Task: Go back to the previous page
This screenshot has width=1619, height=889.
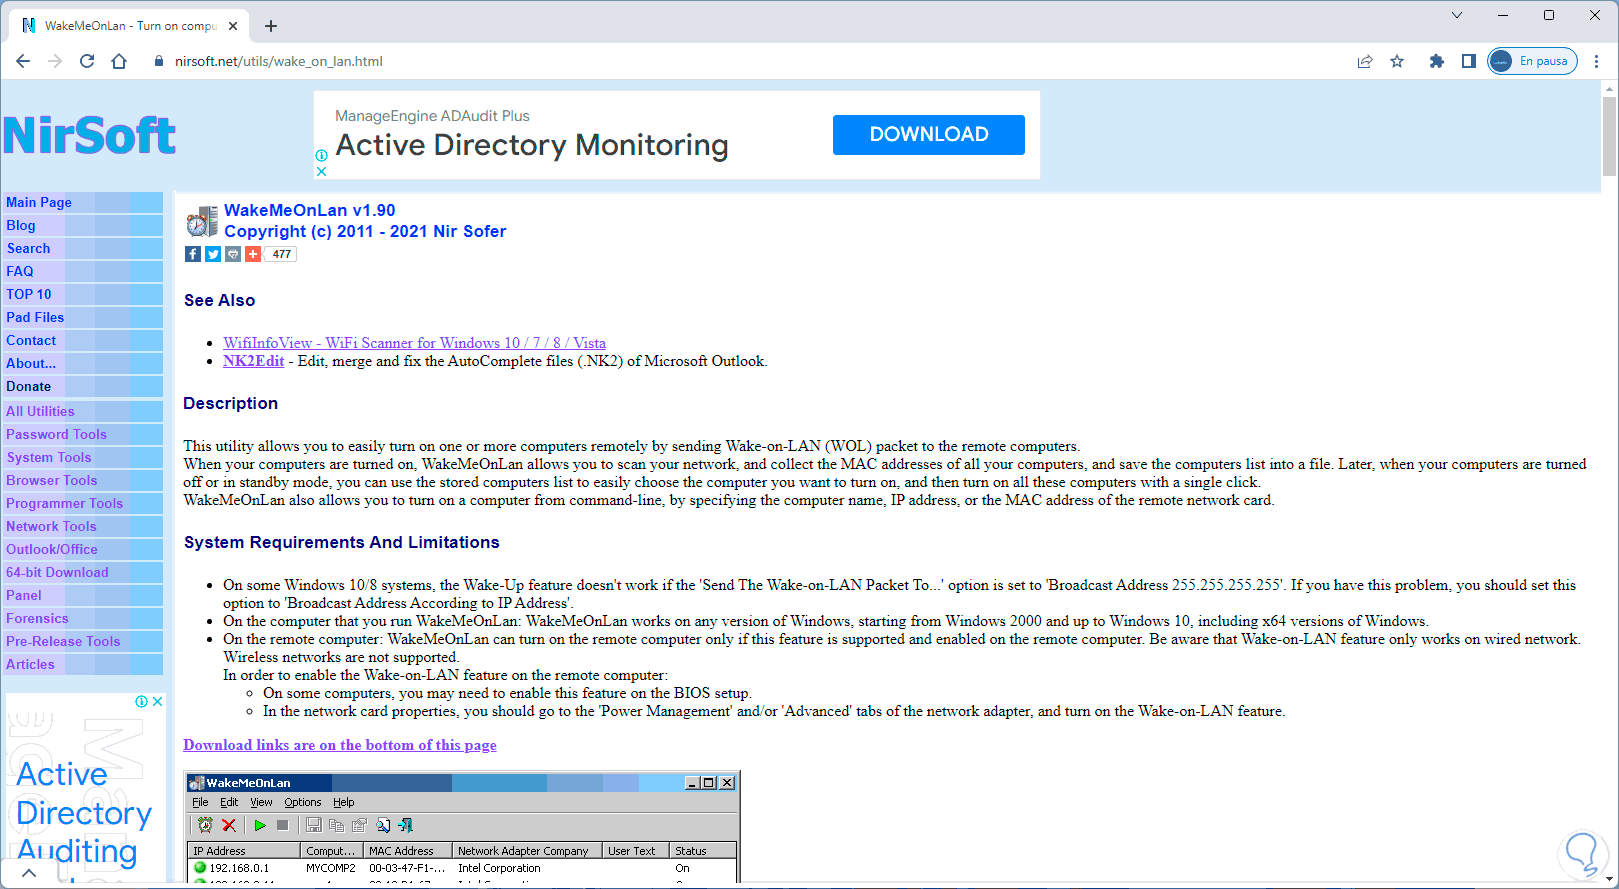Action: (x=23, y=61)
